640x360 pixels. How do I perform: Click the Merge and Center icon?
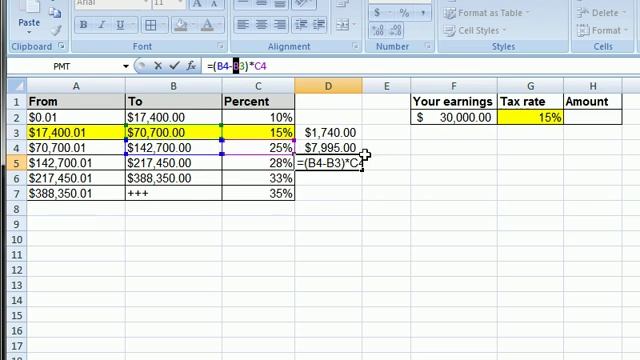[x=342, y=25]
